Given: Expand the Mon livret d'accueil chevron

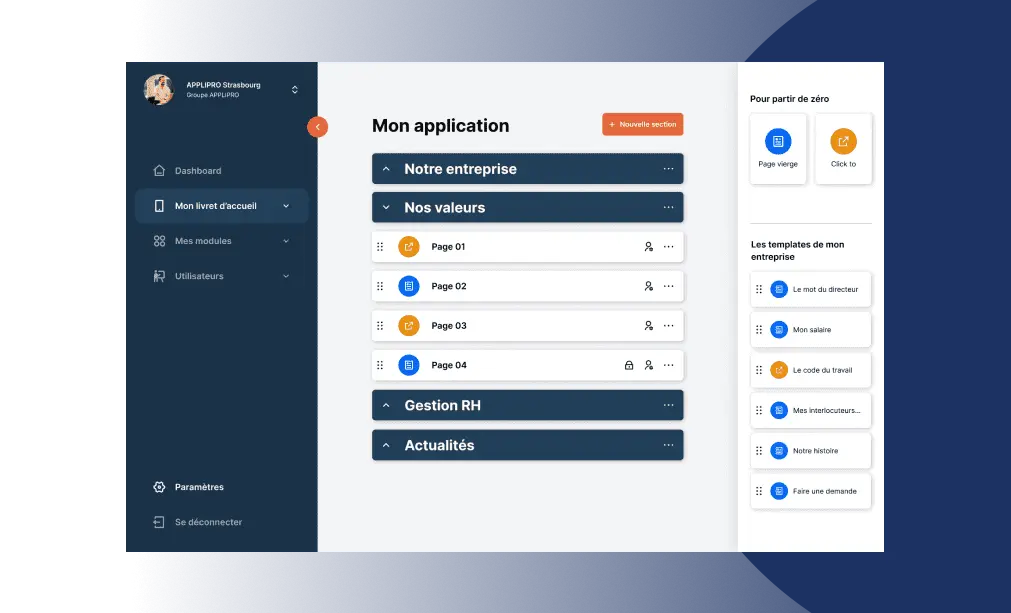Looking at the screenshot, I should (286, 206).
